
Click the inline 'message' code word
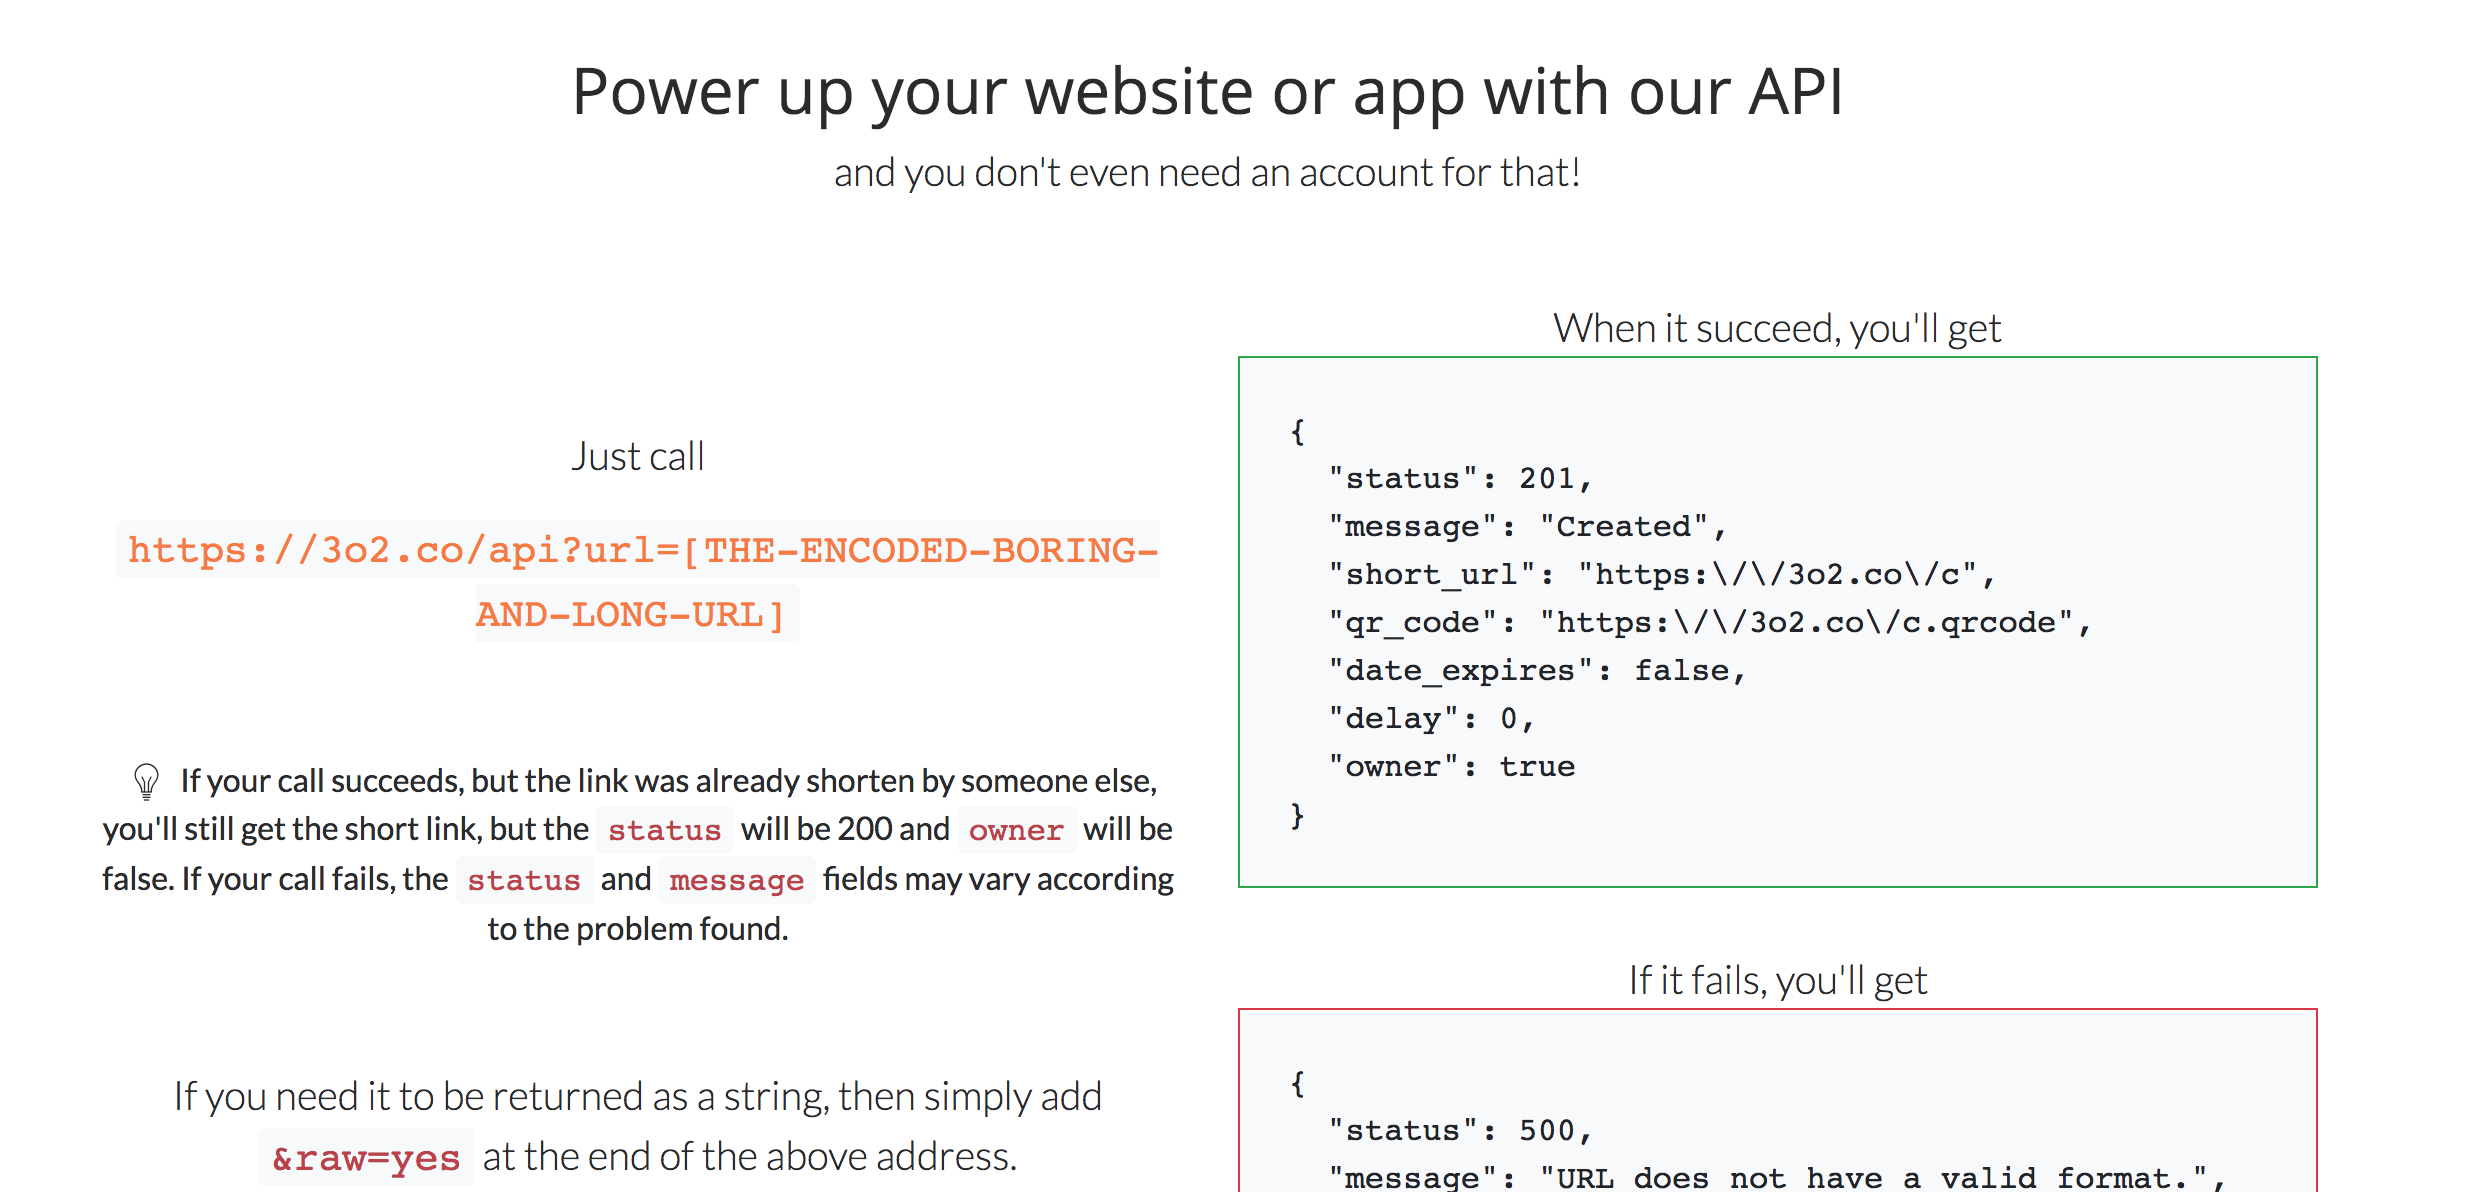tap(736, 880)
